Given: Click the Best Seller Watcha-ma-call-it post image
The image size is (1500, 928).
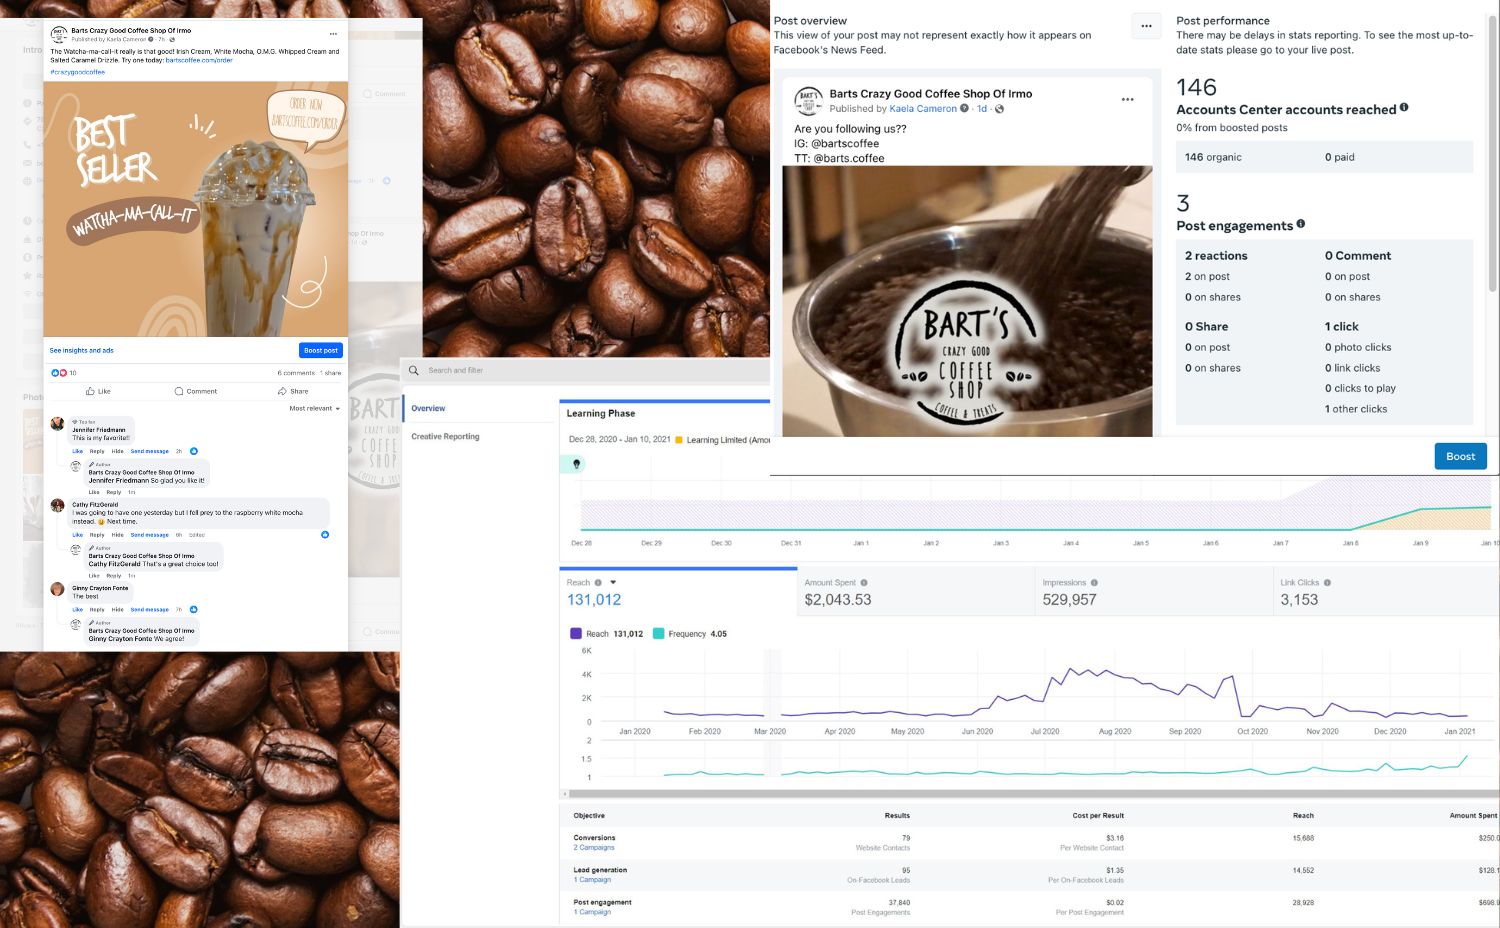Looking at the screenshot, I should pyautogui.click(x=195, y=209).
